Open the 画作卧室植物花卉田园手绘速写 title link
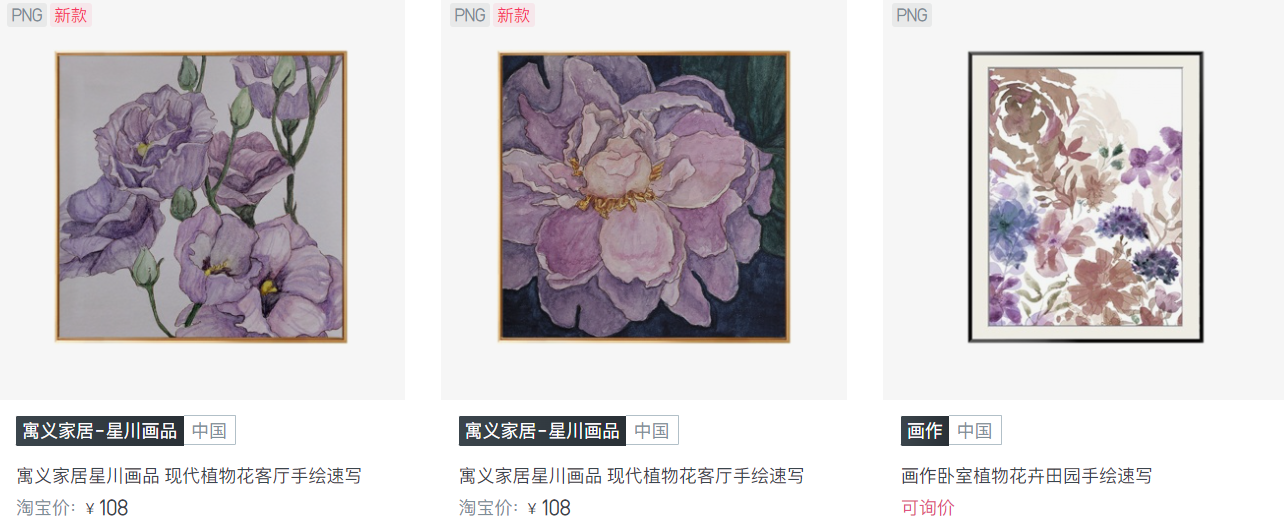Image resolution: width=1284 pixels, height=523 pixels. (1027, 476)
